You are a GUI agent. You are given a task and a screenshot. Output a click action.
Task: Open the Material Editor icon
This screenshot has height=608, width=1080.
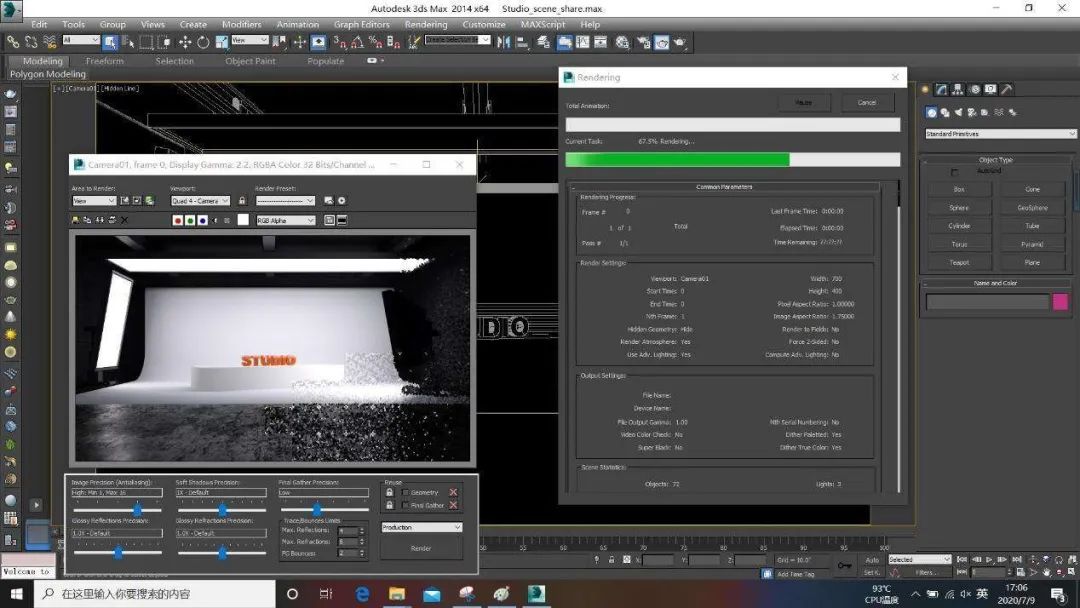[622, 42]
